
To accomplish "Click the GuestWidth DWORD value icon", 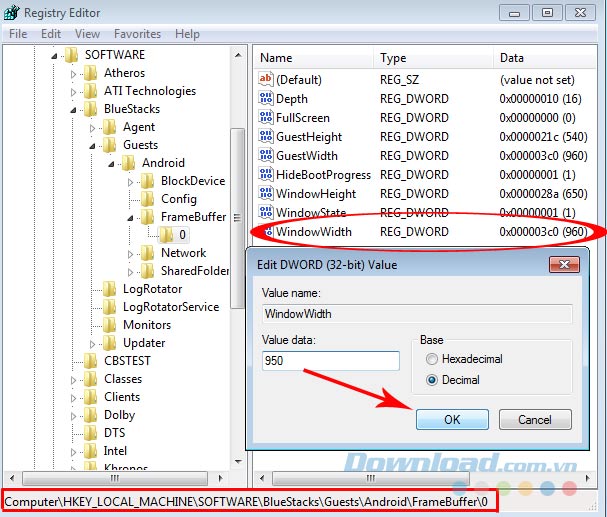I will pos(266,155).
